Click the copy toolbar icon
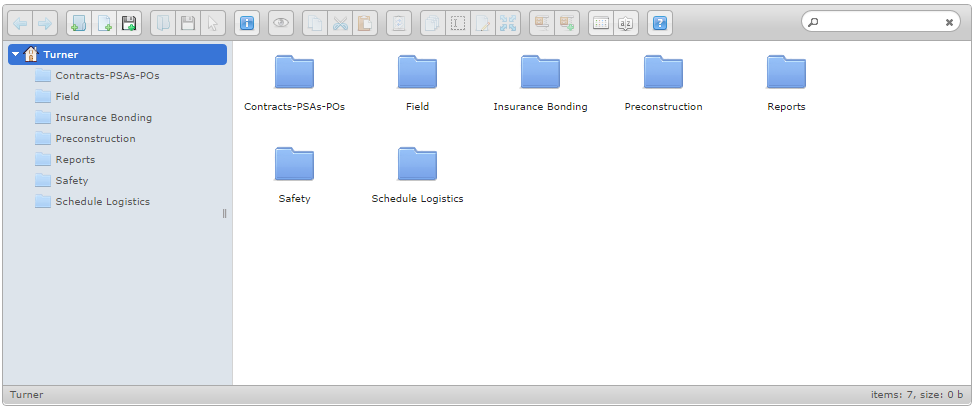Viewport: 975px width, 408px height. (315, 24)
